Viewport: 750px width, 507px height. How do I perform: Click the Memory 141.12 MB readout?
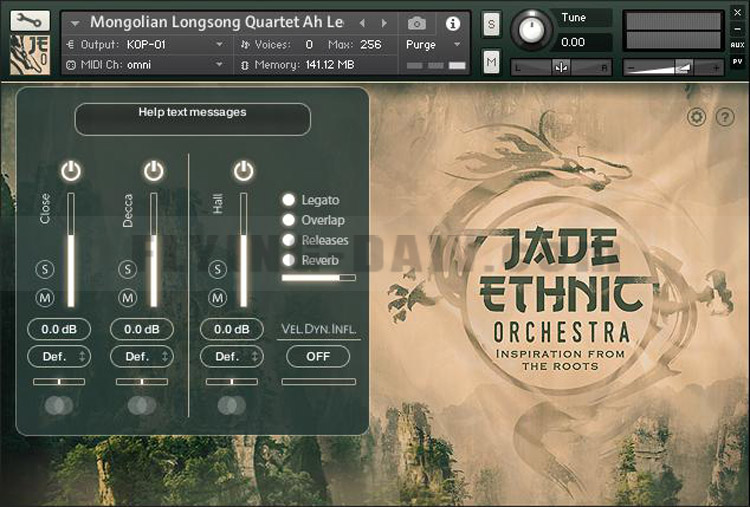330,65
